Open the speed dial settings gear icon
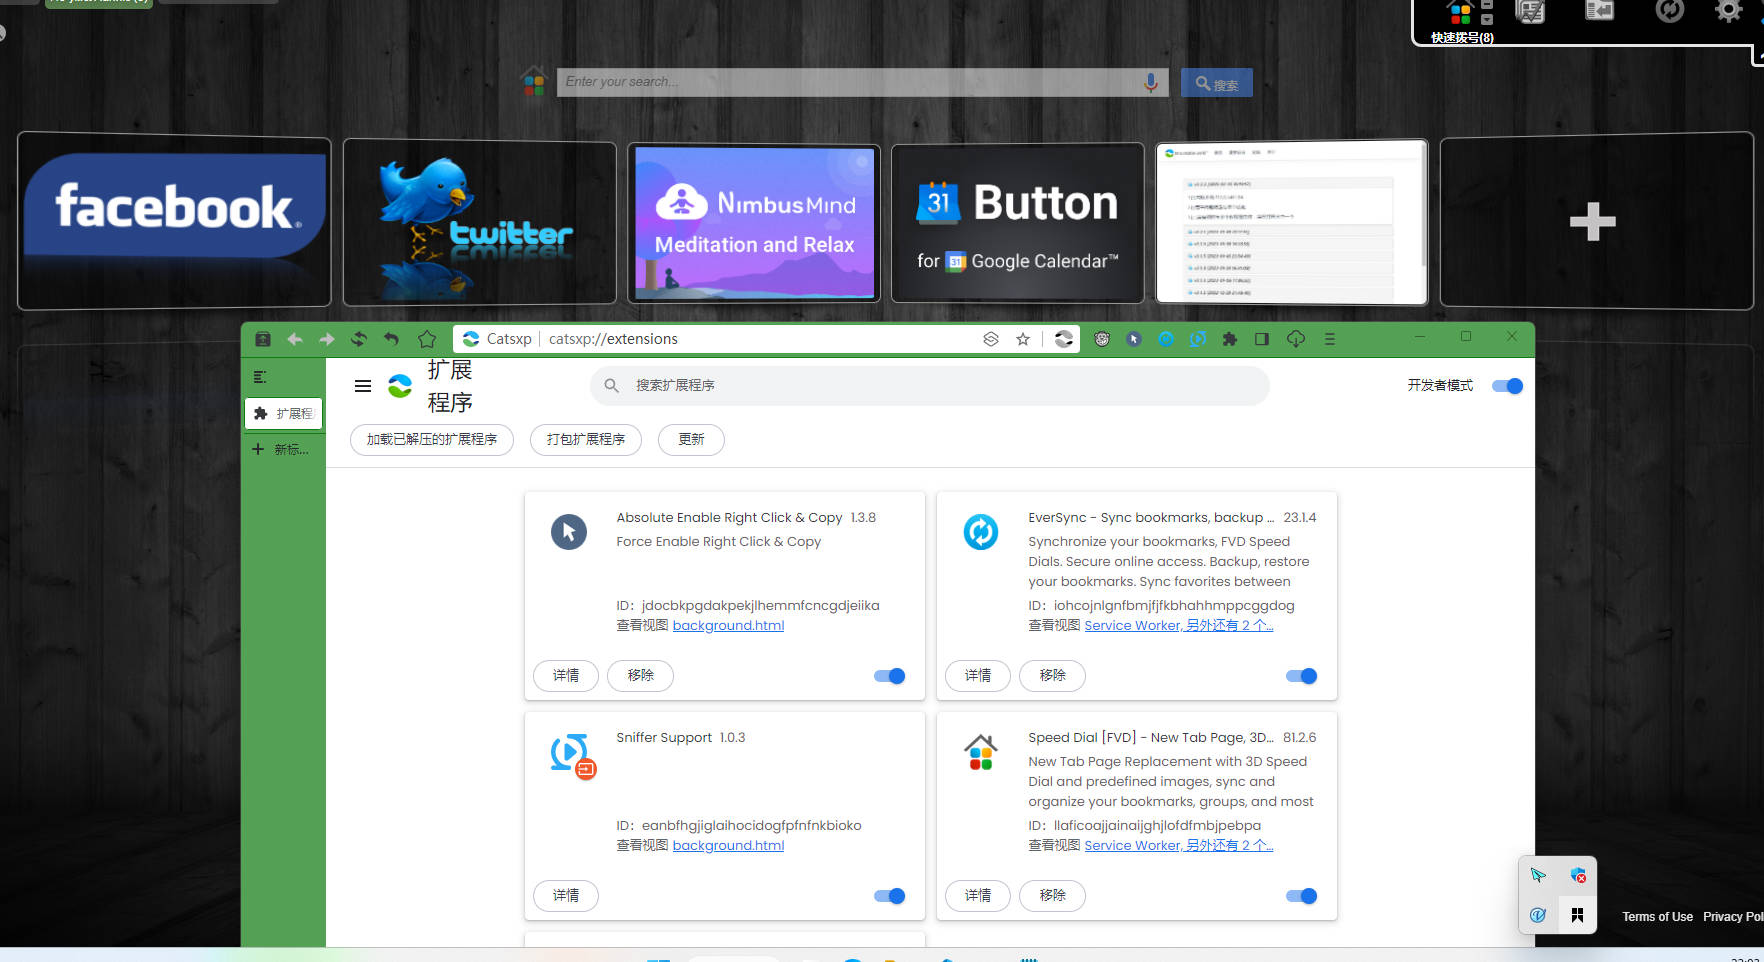The width and height of the screenshot is (1764, 962). [x=1729, y=12]
